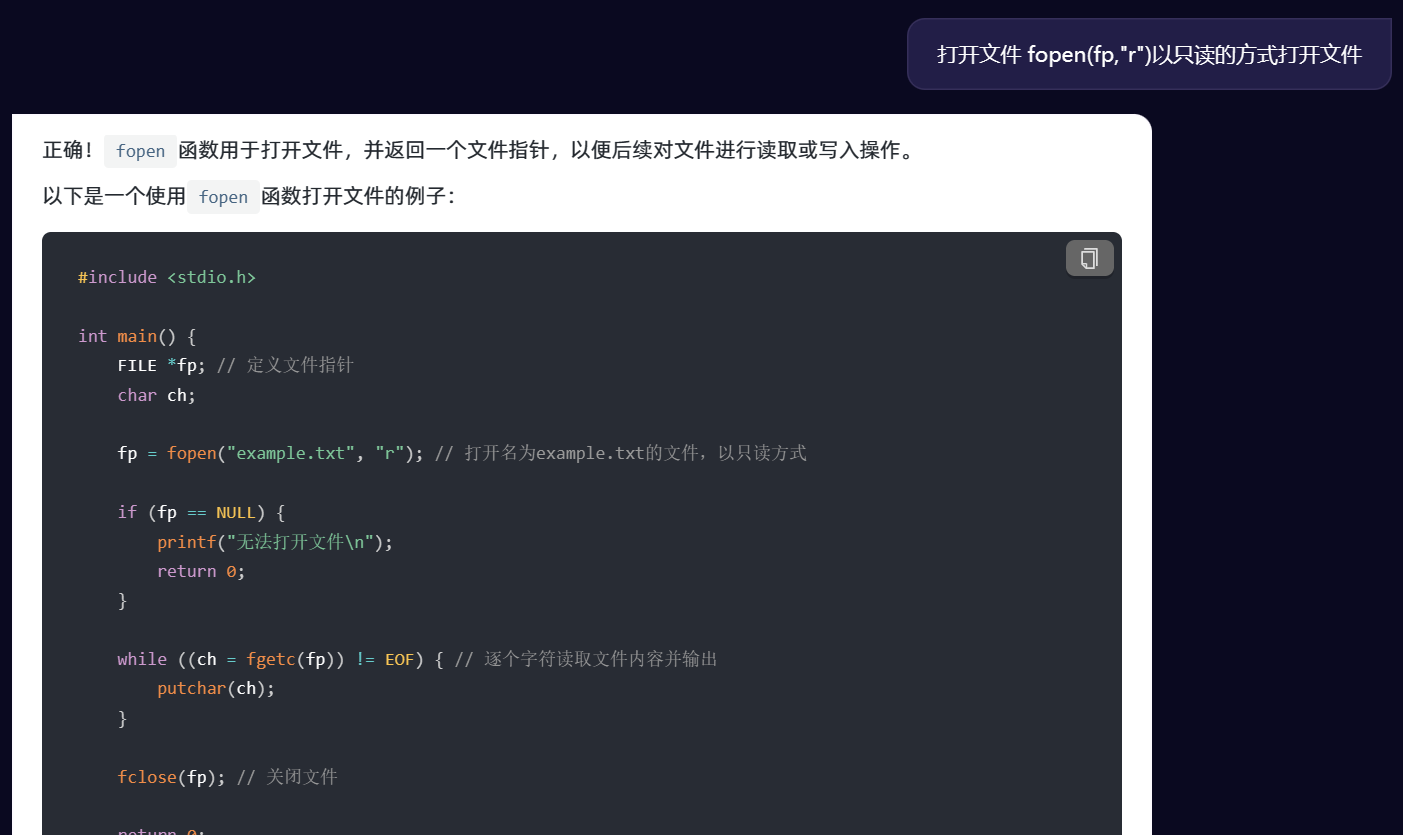
Task: Click the #include <stdio.h> line
Action: (167, 277)
